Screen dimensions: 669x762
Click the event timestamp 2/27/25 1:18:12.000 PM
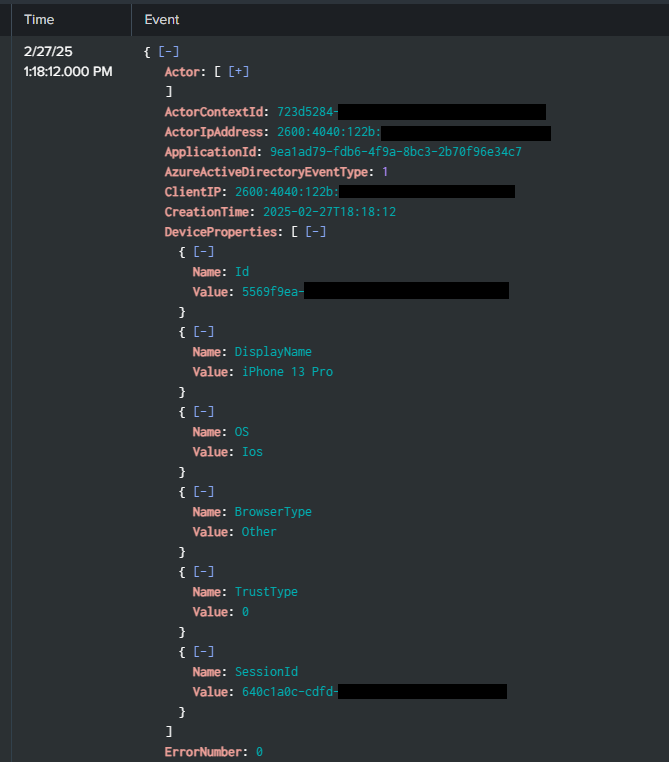coord(67,61)
